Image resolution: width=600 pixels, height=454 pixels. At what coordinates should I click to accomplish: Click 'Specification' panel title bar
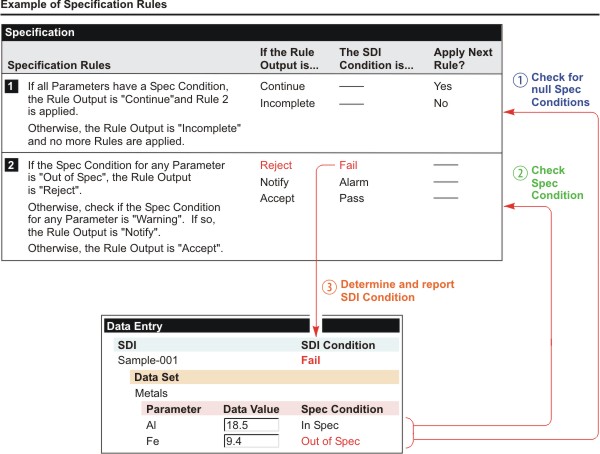[x=251, y=33]
